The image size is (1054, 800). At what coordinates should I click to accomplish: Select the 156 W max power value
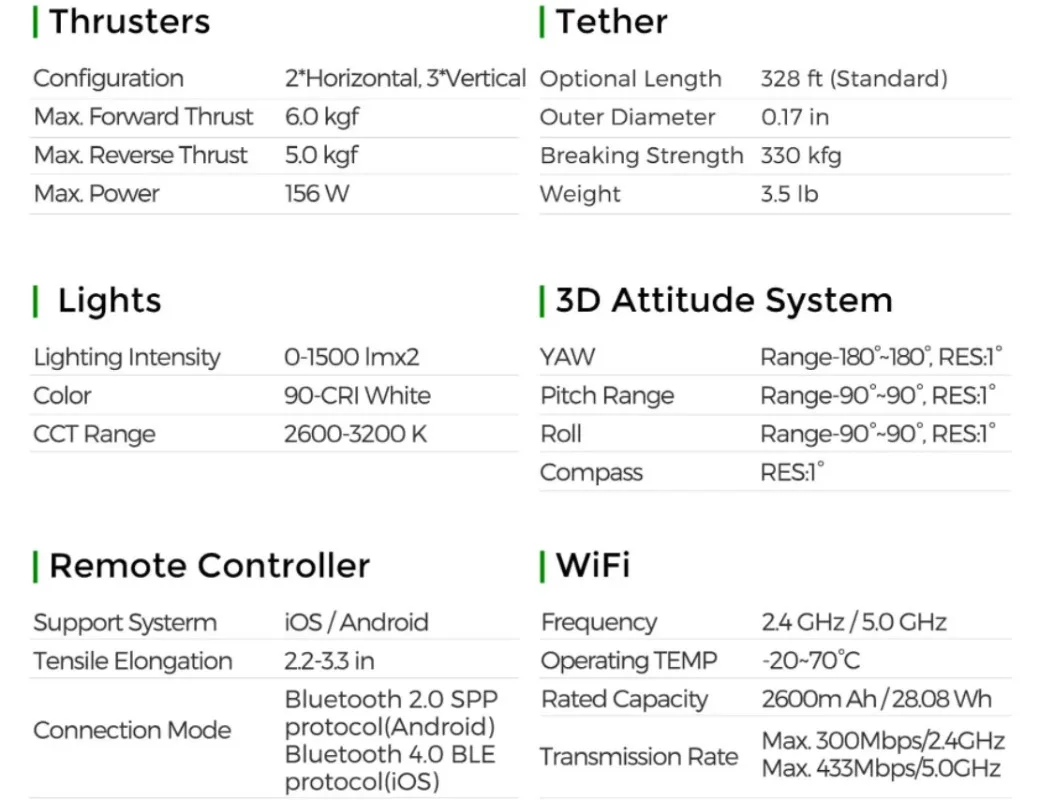[x=317, y=194]
